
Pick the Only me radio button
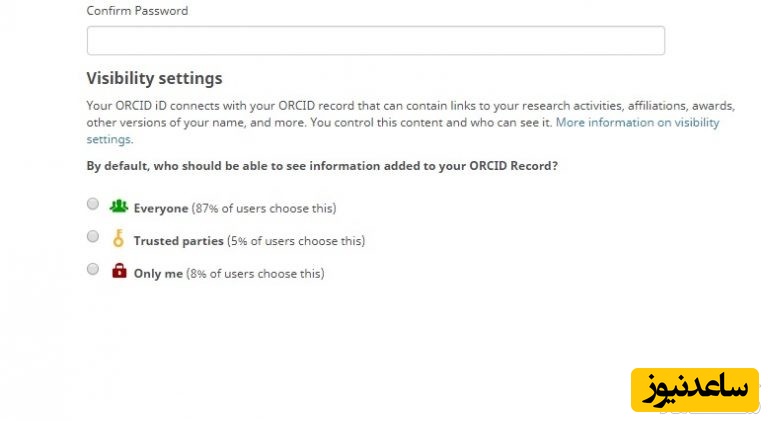[x=93, y=269]
